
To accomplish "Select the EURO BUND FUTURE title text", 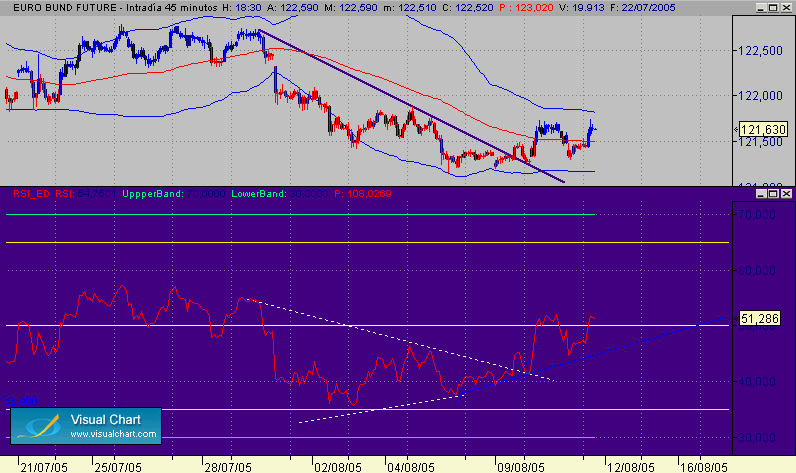I will coord(64,8).
